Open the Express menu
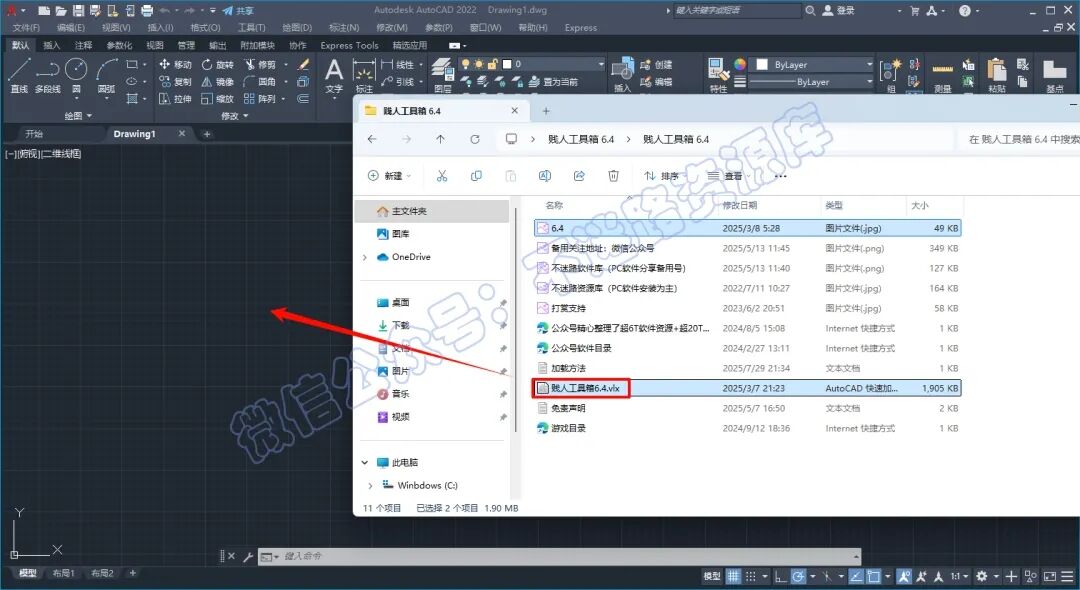1080x590 pixels. point(581,28)
